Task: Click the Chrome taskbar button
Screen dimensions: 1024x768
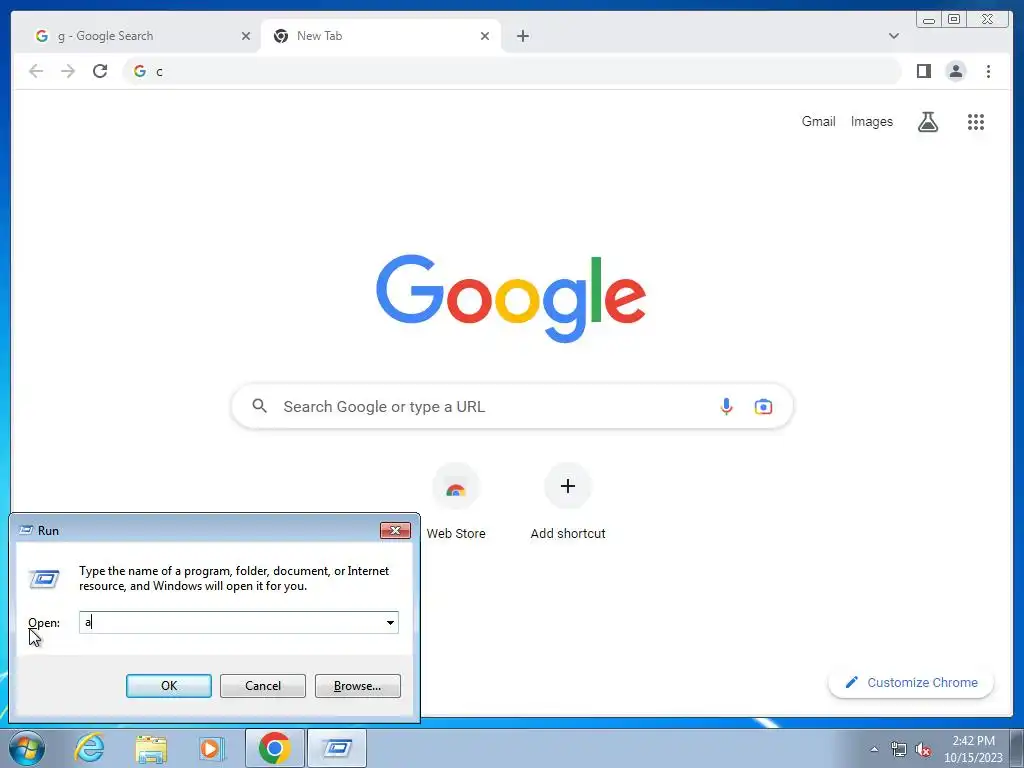Action: pyautogui.click(x=274, y=748)
